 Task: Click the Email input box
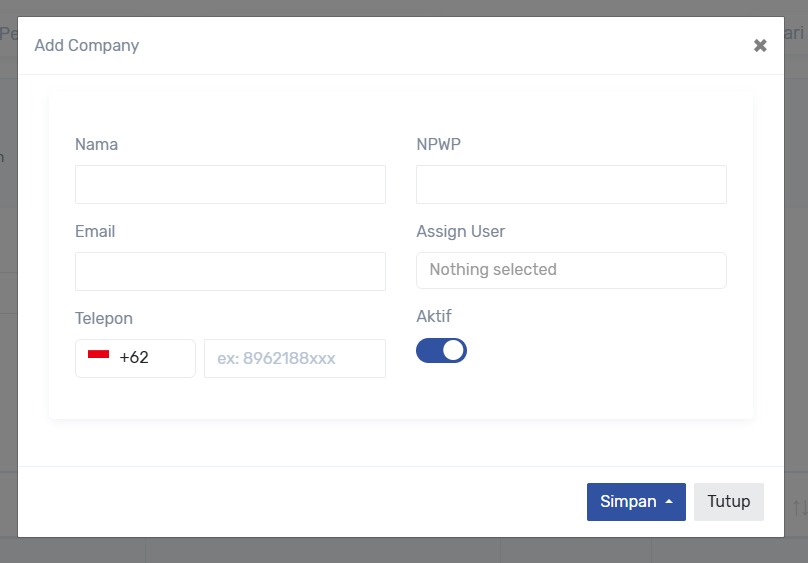(230, 272)
